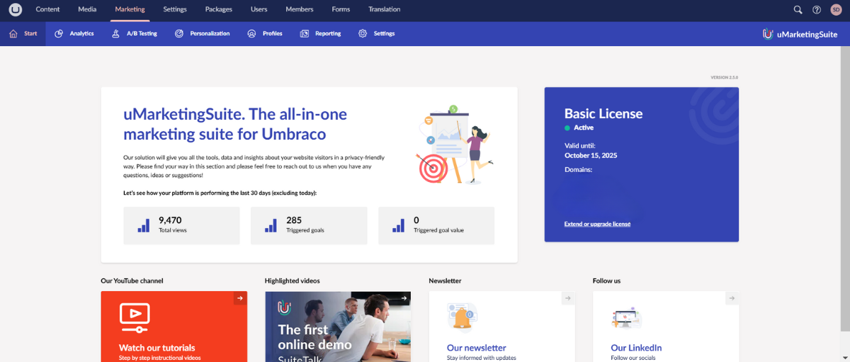Select the Start home tab
This screenshot has width=850, height=362.
point(23,34)
